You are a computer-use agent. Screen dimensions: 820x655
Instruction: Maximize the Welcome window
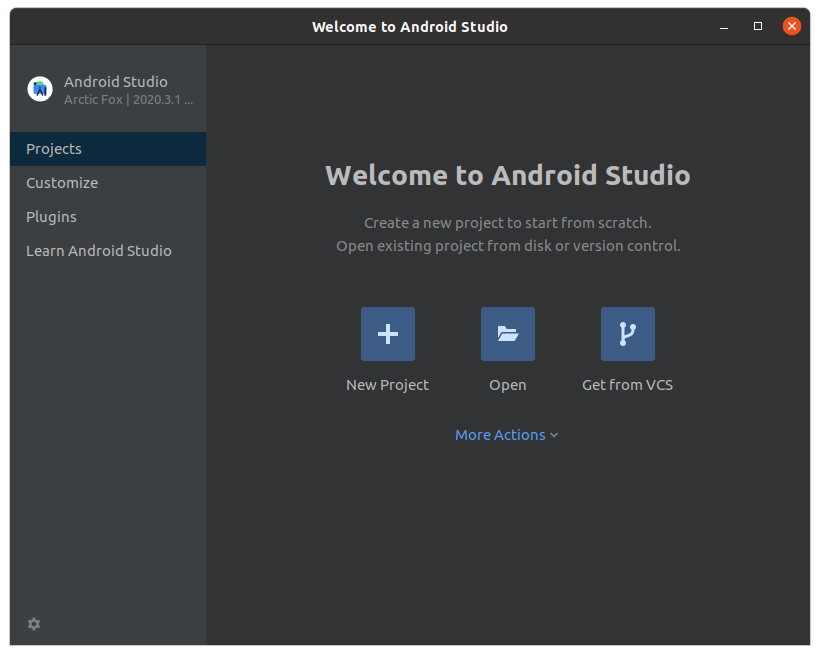(758, 26)
